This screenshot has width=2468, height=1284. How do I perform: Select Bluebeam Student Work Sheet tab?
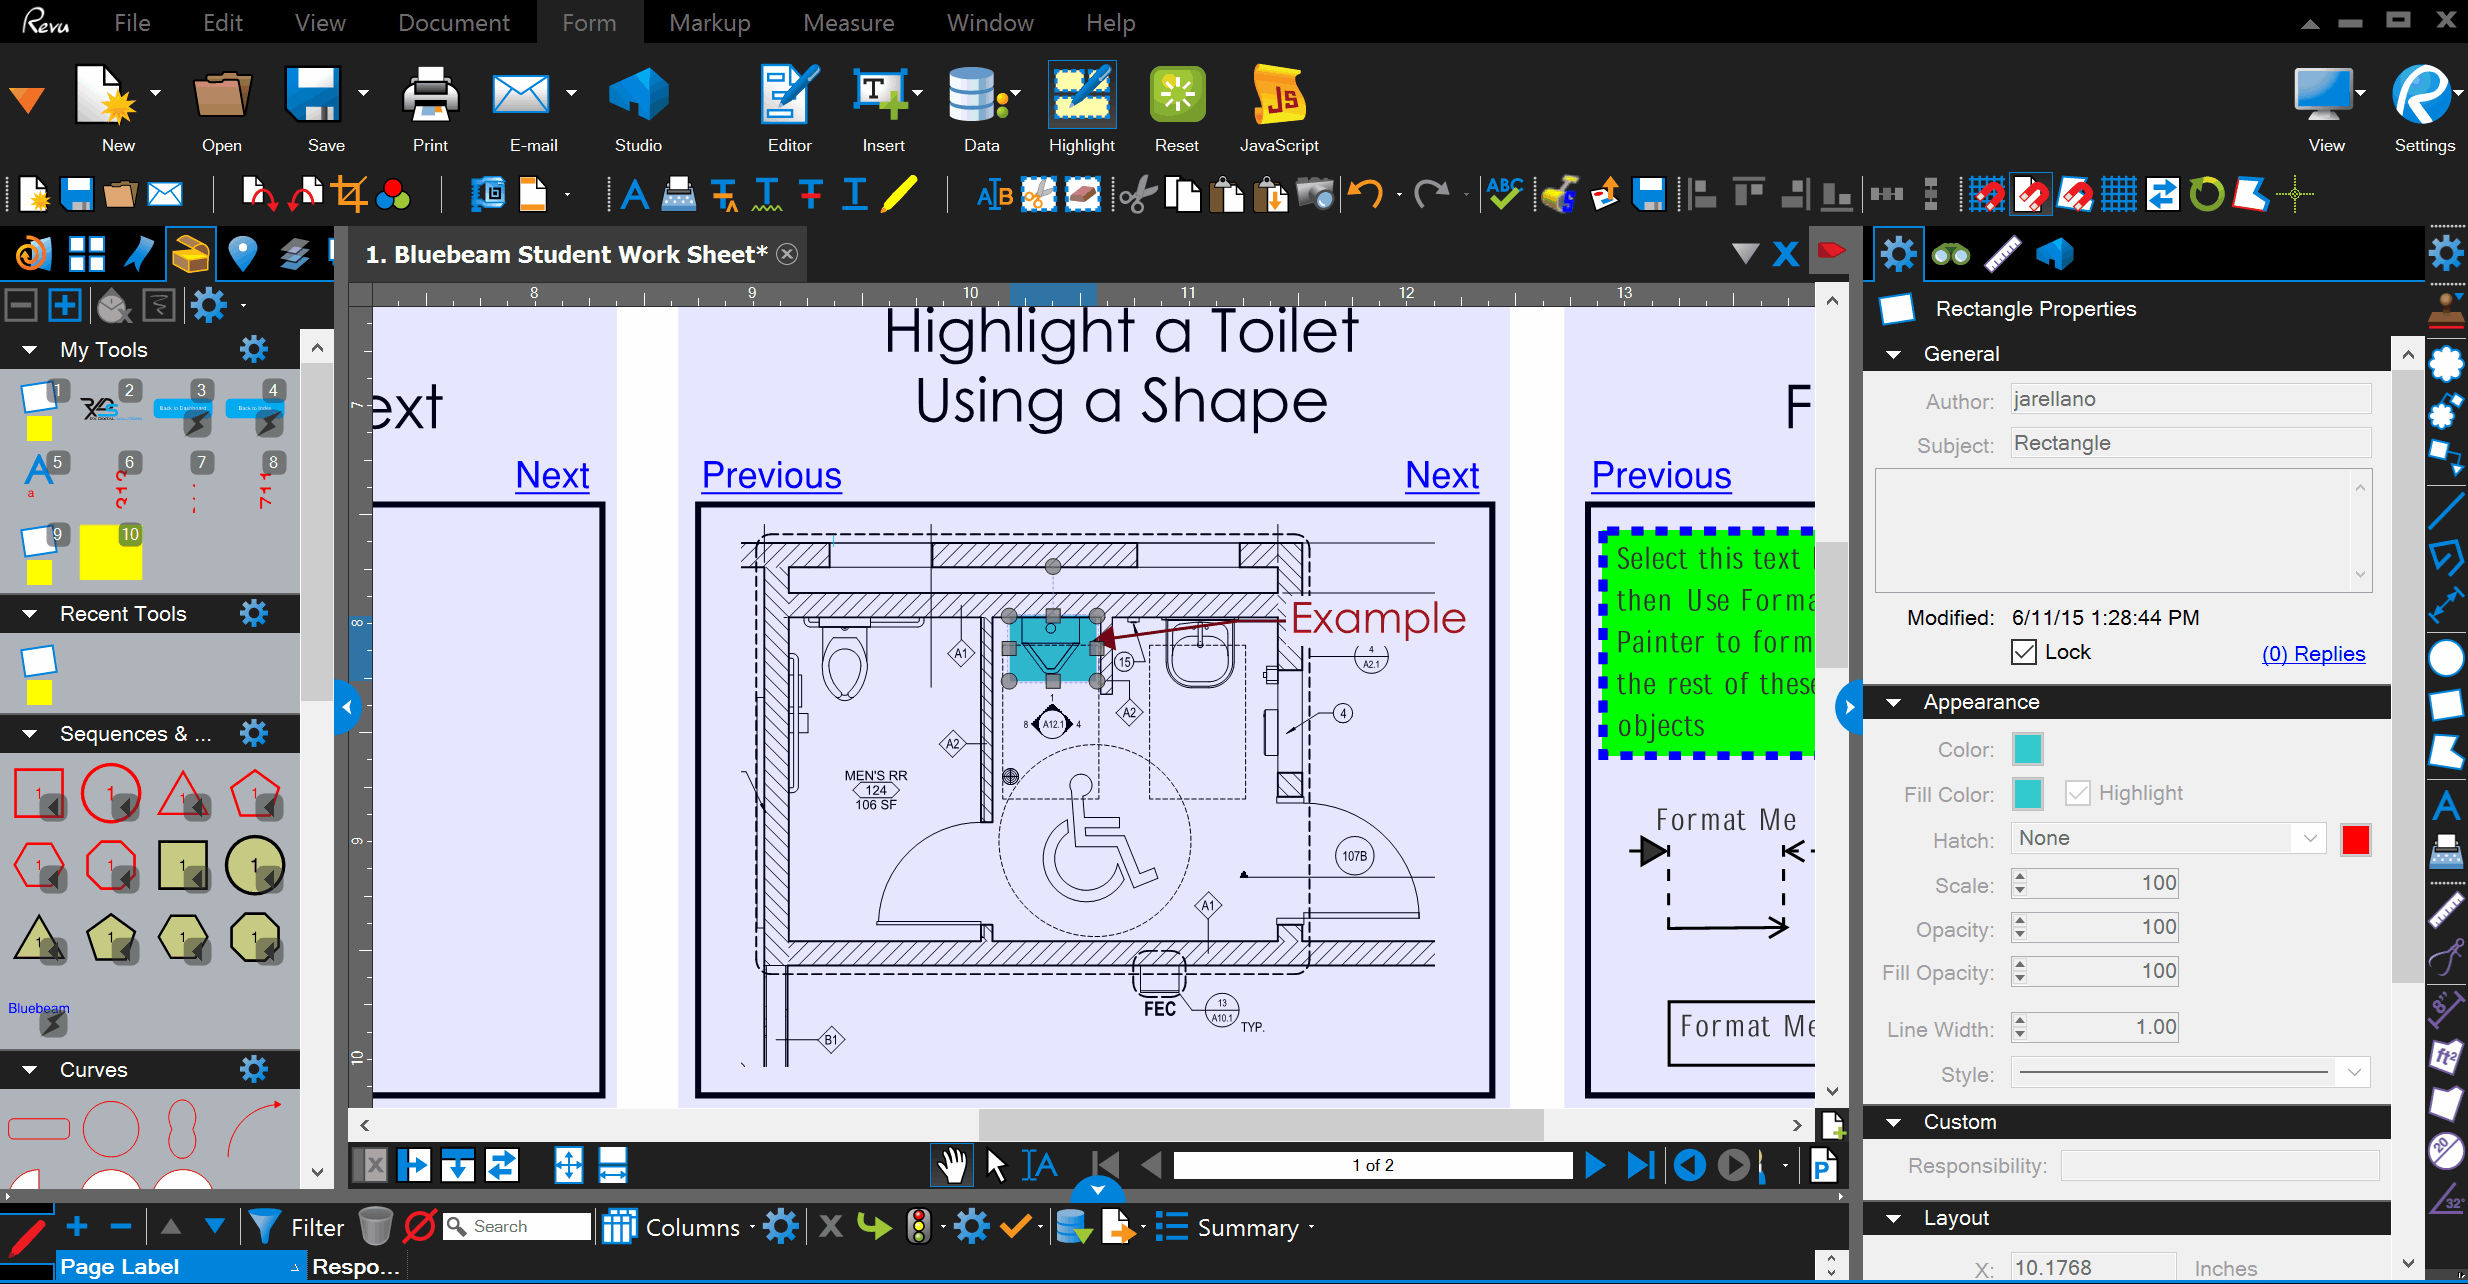pyautogui.click(x=566, y=254)
